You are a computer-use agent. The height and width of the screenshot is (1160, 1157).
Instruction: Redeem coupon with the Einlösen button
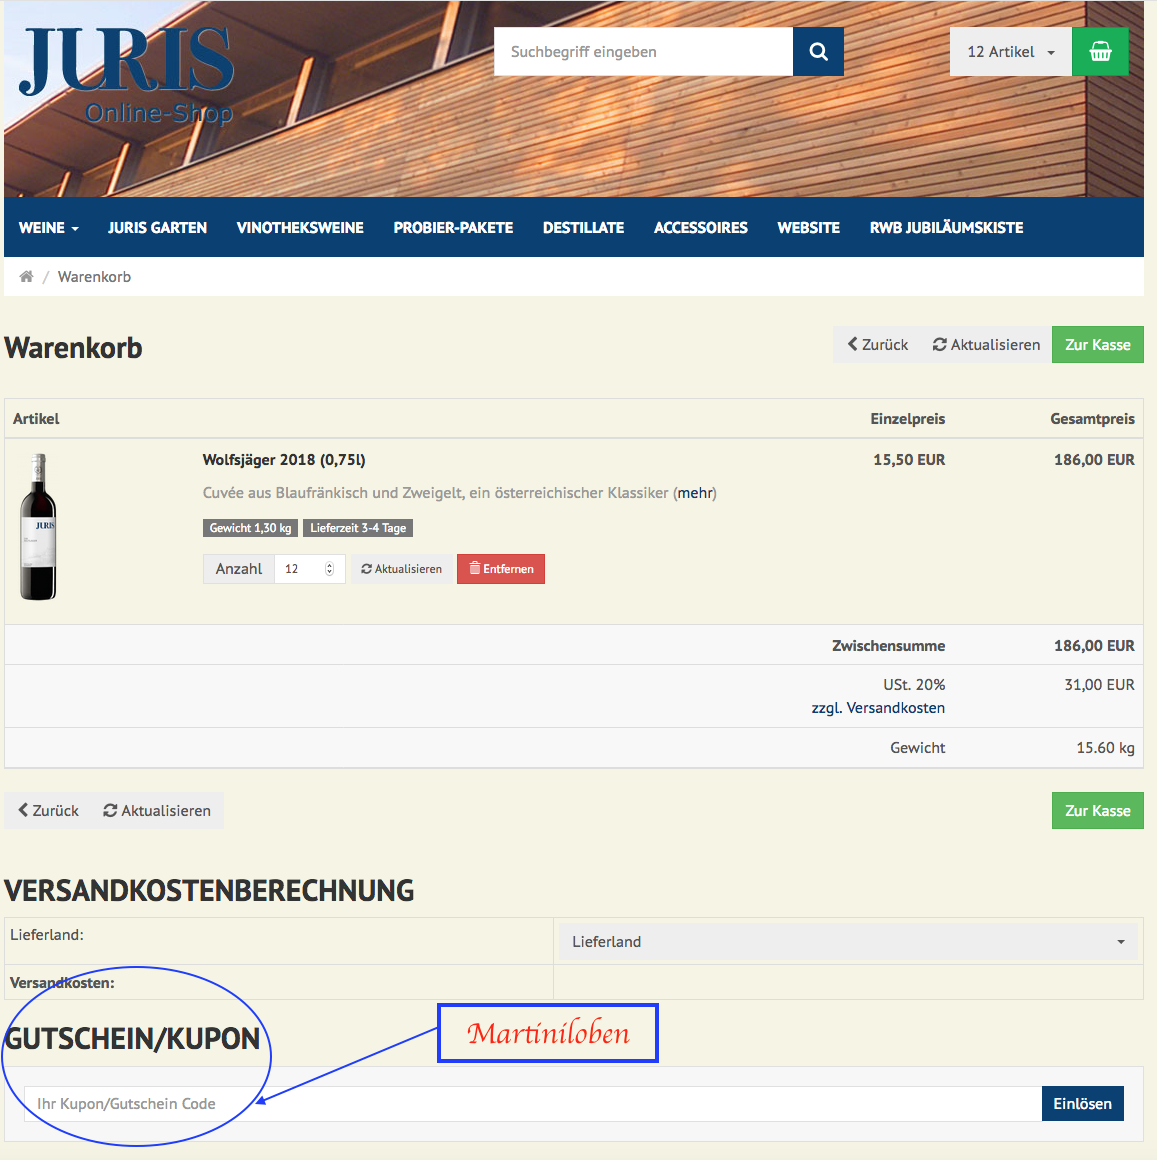(x=1082, y=1104)
